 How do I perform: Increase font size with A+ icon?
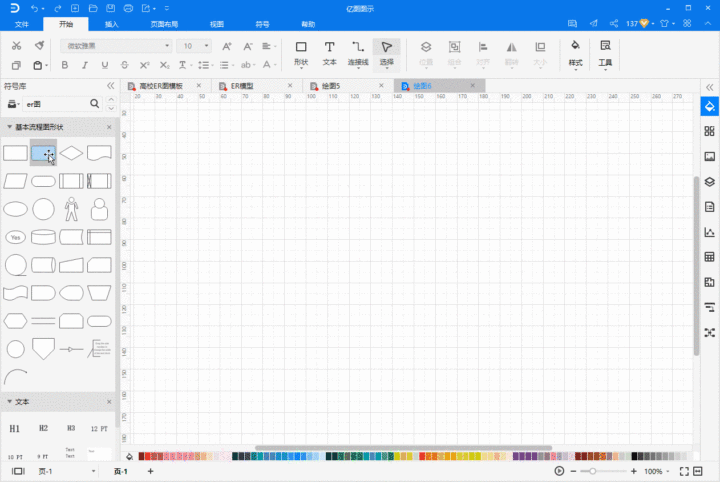tap(227, 46)
